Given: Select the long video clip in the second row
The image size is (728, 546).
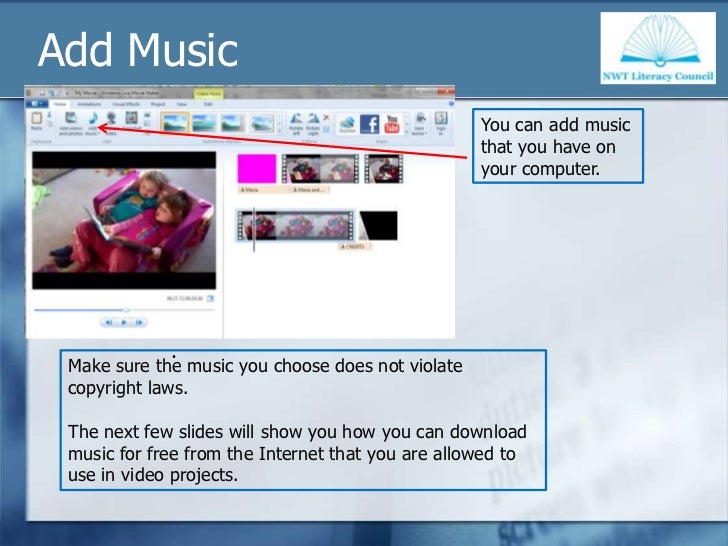Looking at the screenshot, I should (x=295, y=226).
